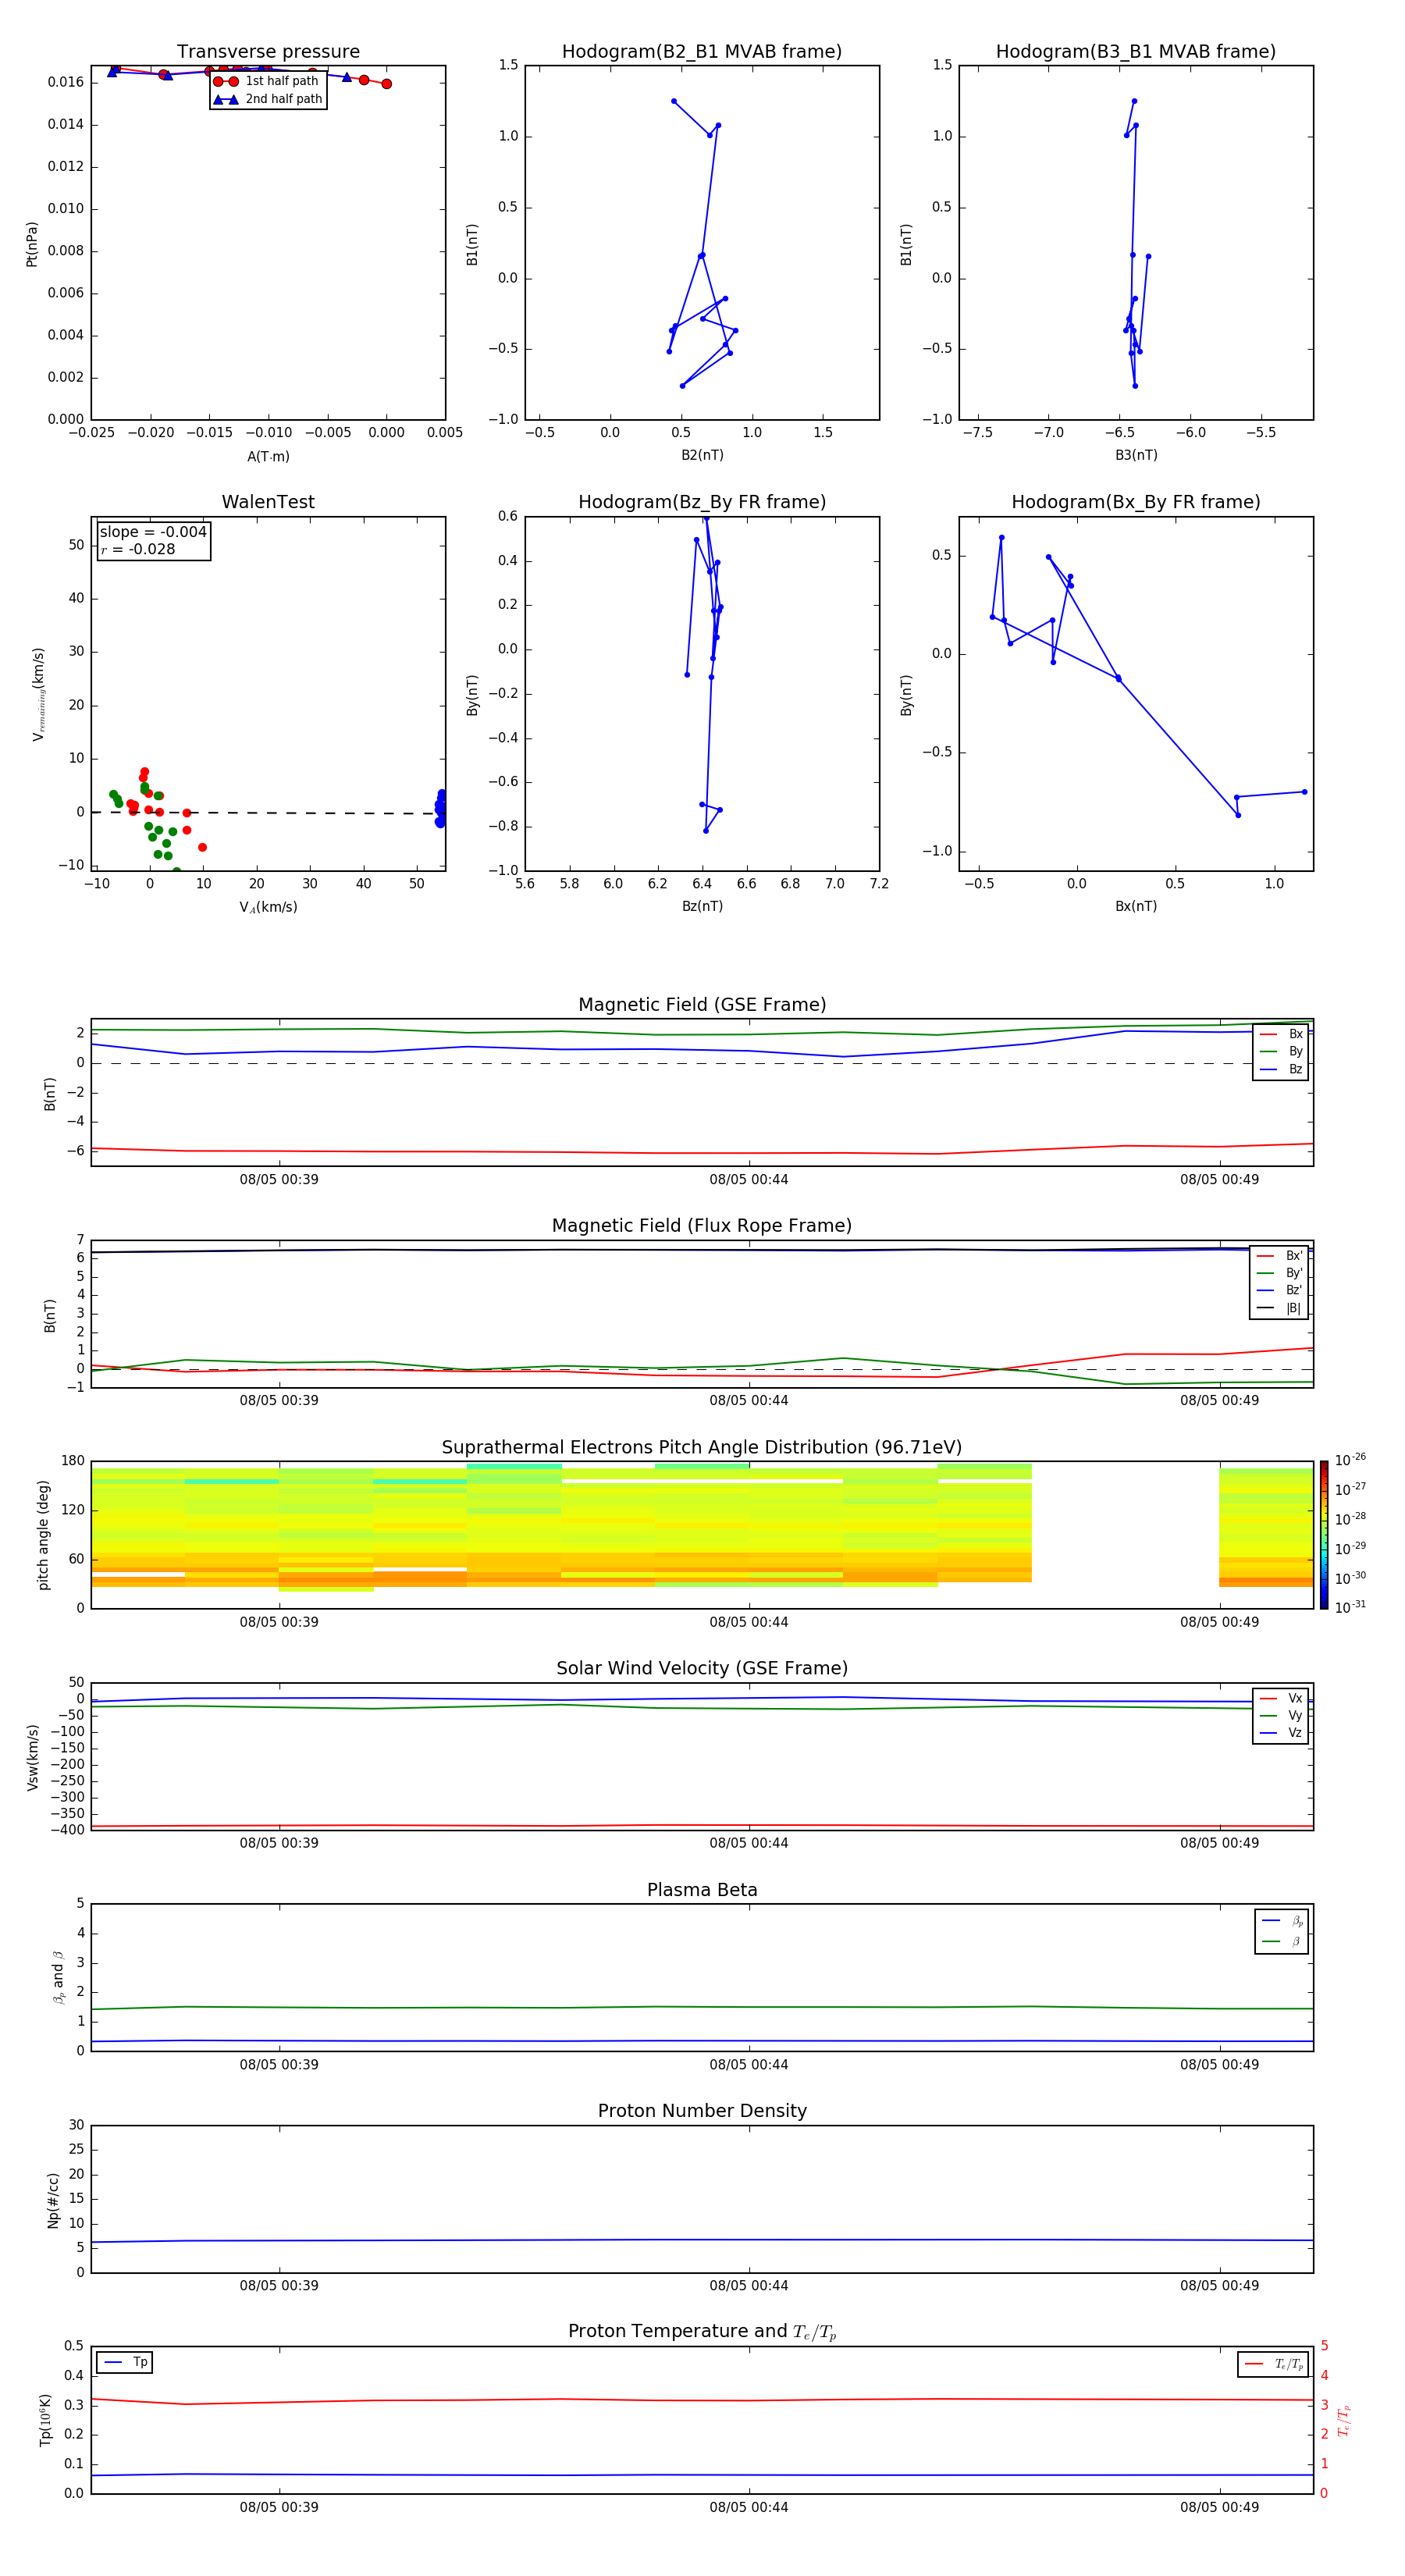
Task: Click the "Magnetic Field (Flux Rope Frame)" title
Action: coord(702,1226)
